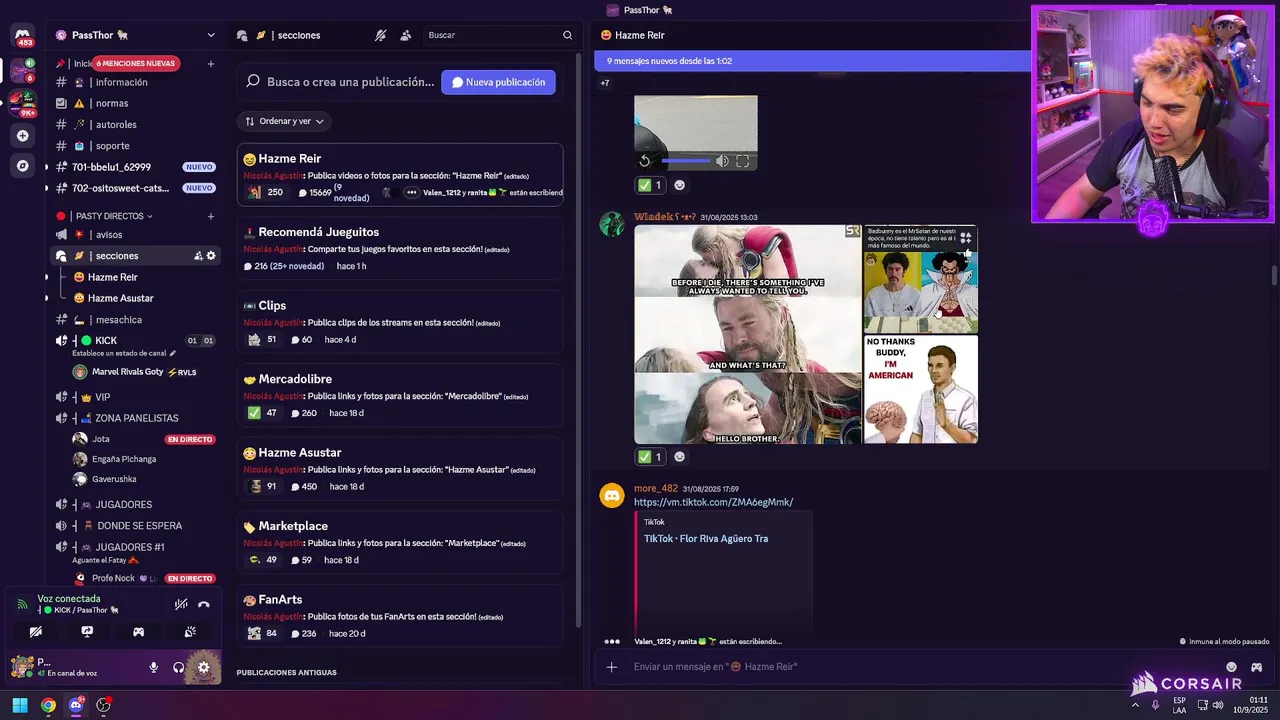1280x720 pixels.
Task: Click the video fullscreen icon
Action: pyautogui.click(x=743, y=161)
